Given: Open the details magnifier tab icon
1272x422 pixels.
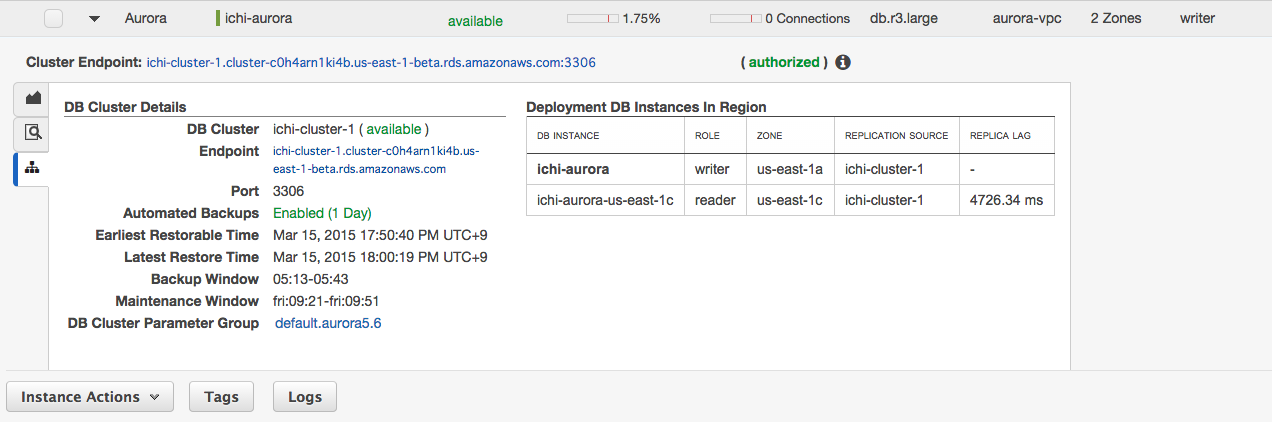Looking at the screenshot, I should pyautogui.click(x=32, y=133).
